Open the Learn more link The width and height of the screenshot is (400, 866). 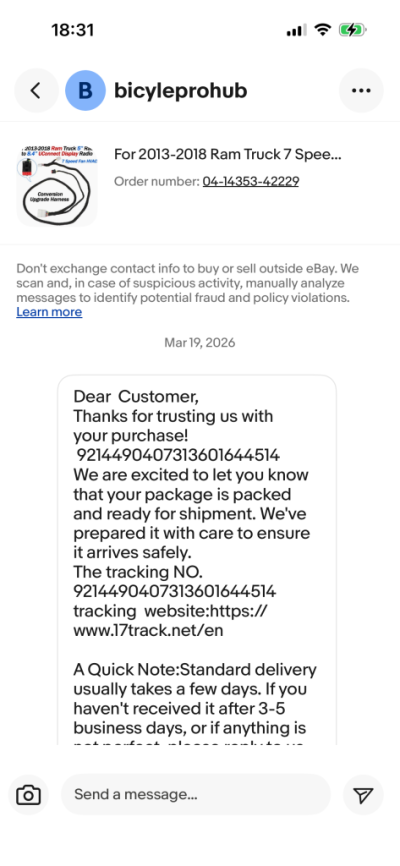click(49, 312)
